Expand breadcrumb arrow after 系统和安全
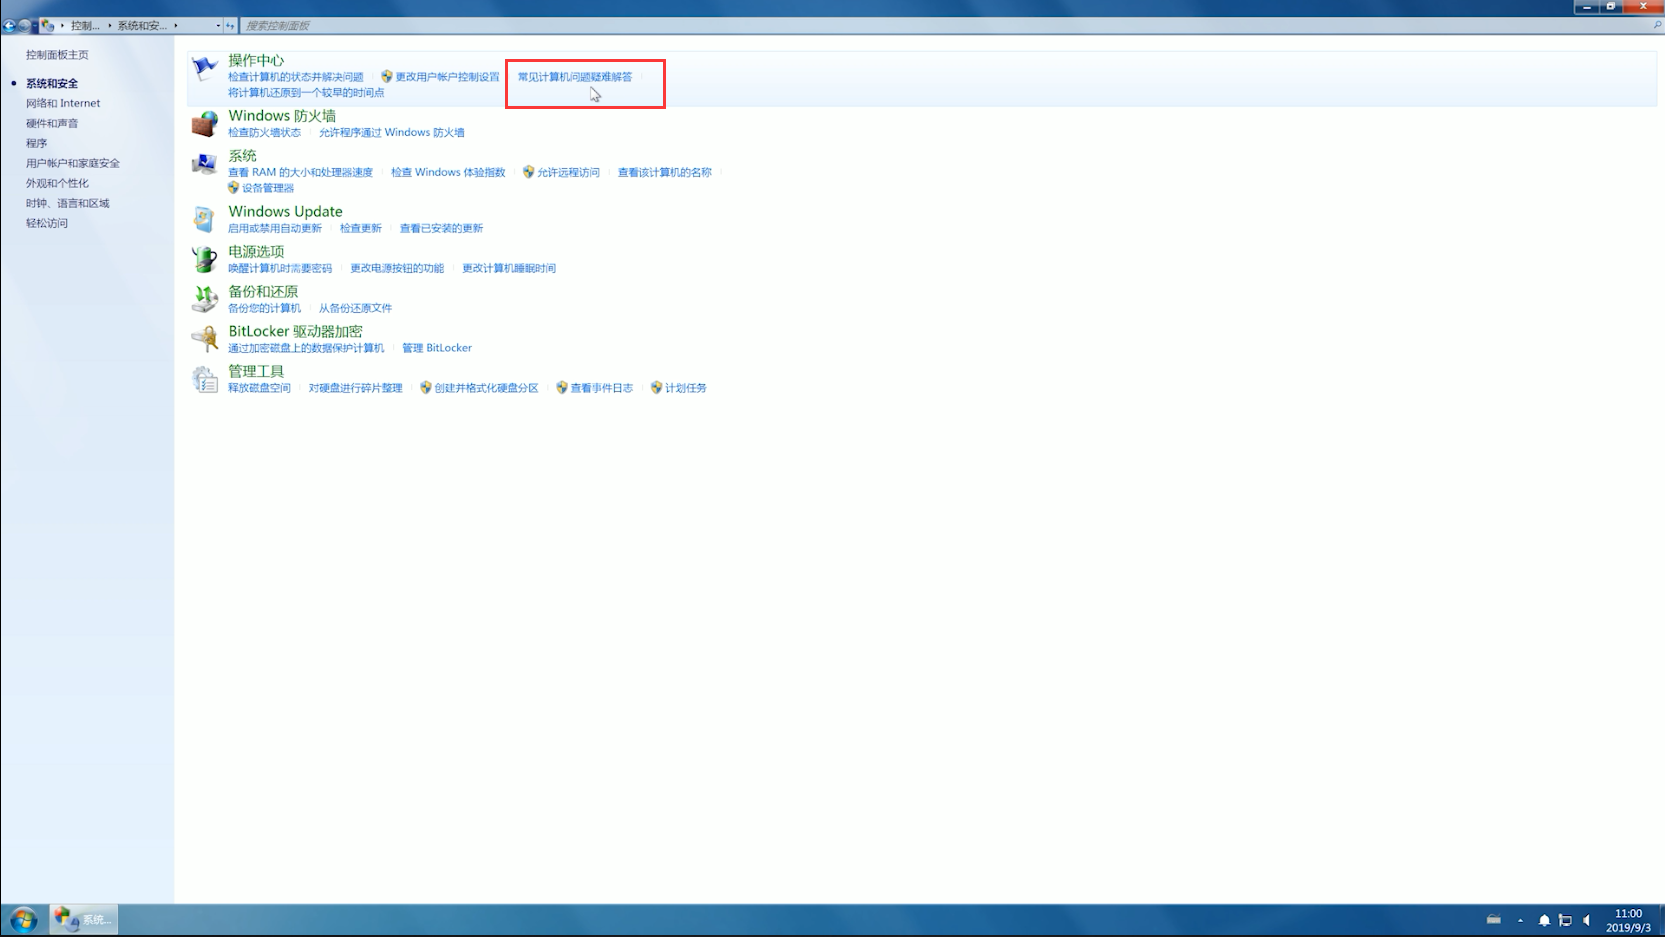 176,25
